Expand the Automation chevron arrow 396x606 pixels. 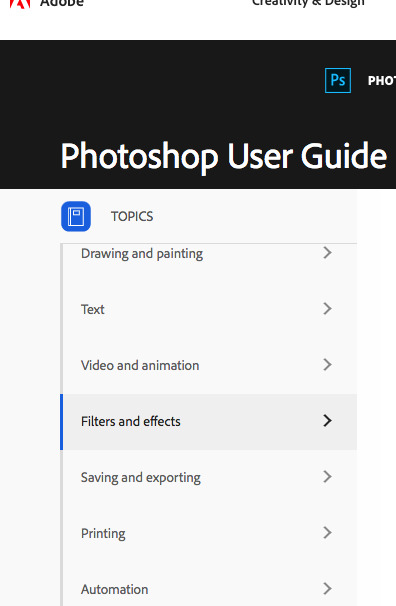[x=327, y=589]
